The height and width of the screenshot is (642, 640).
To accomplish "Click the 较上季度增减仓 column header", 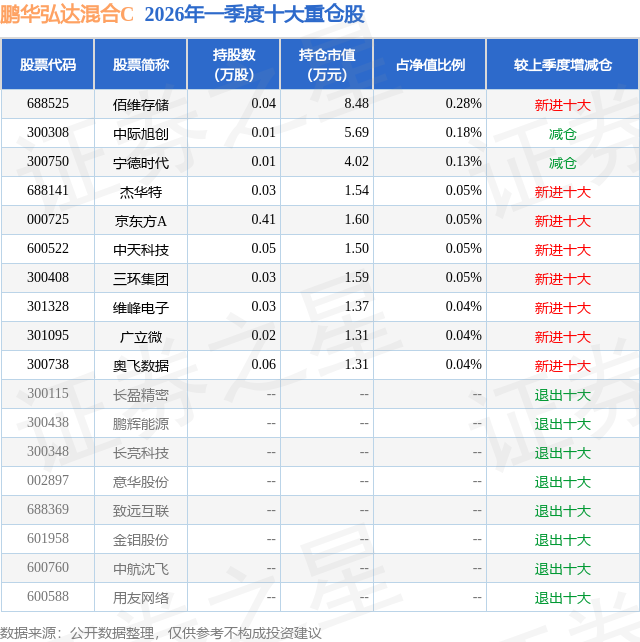I will (563, 65).
